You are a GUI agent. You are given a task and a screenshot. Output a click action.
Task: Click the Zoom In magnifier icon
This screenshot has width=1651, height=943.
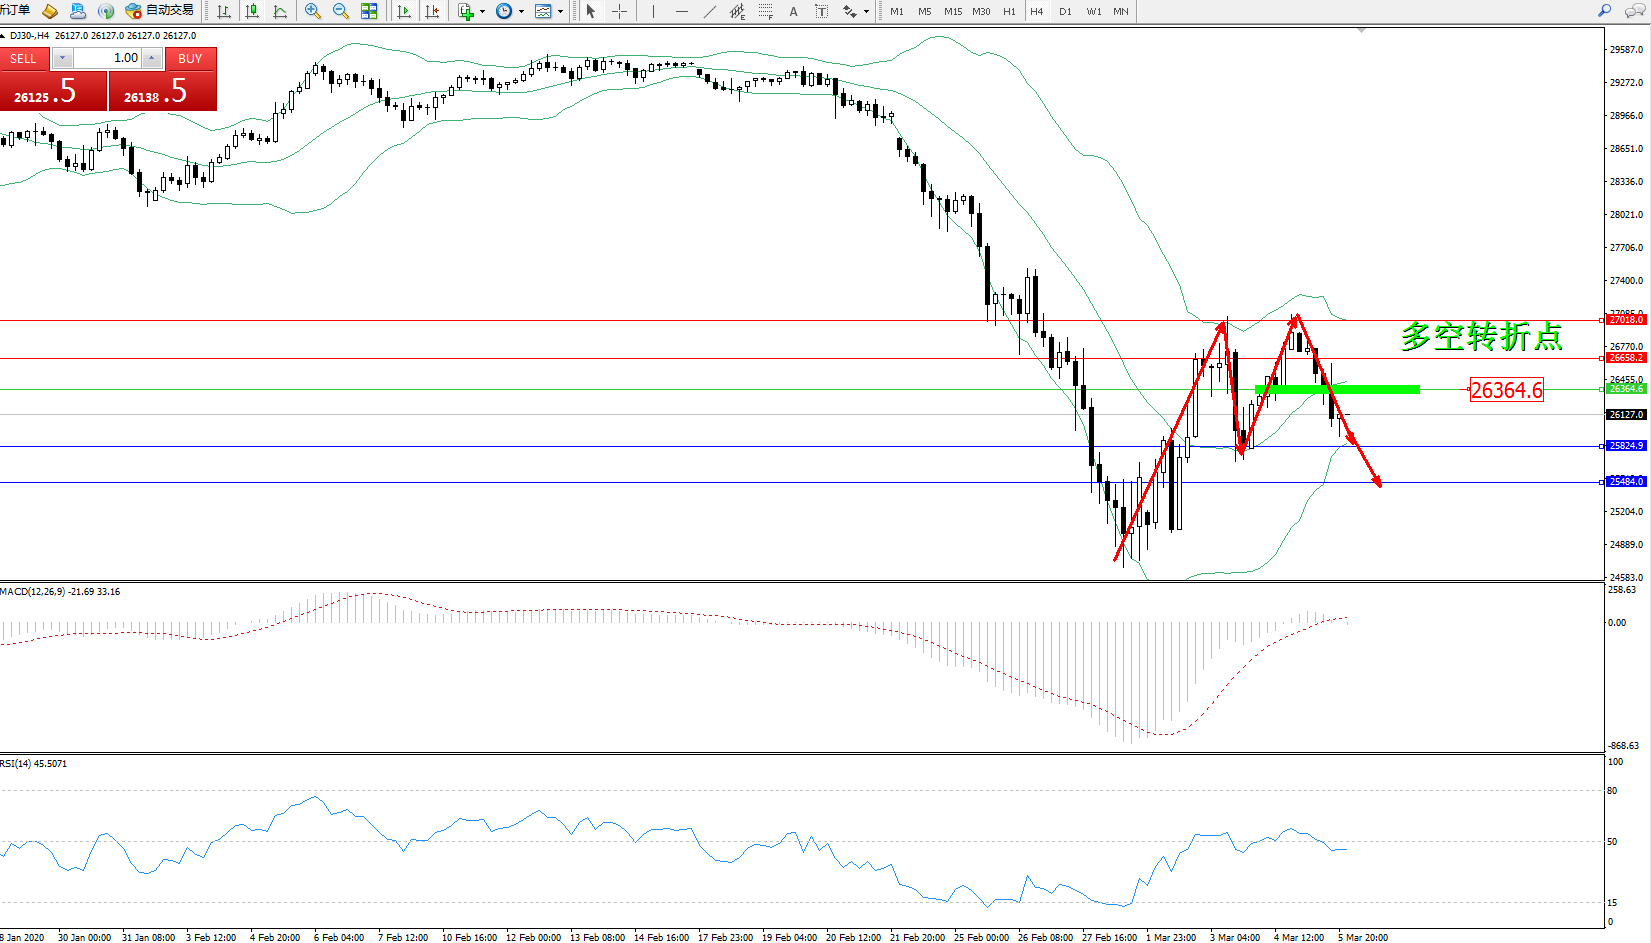pos(312,11)
